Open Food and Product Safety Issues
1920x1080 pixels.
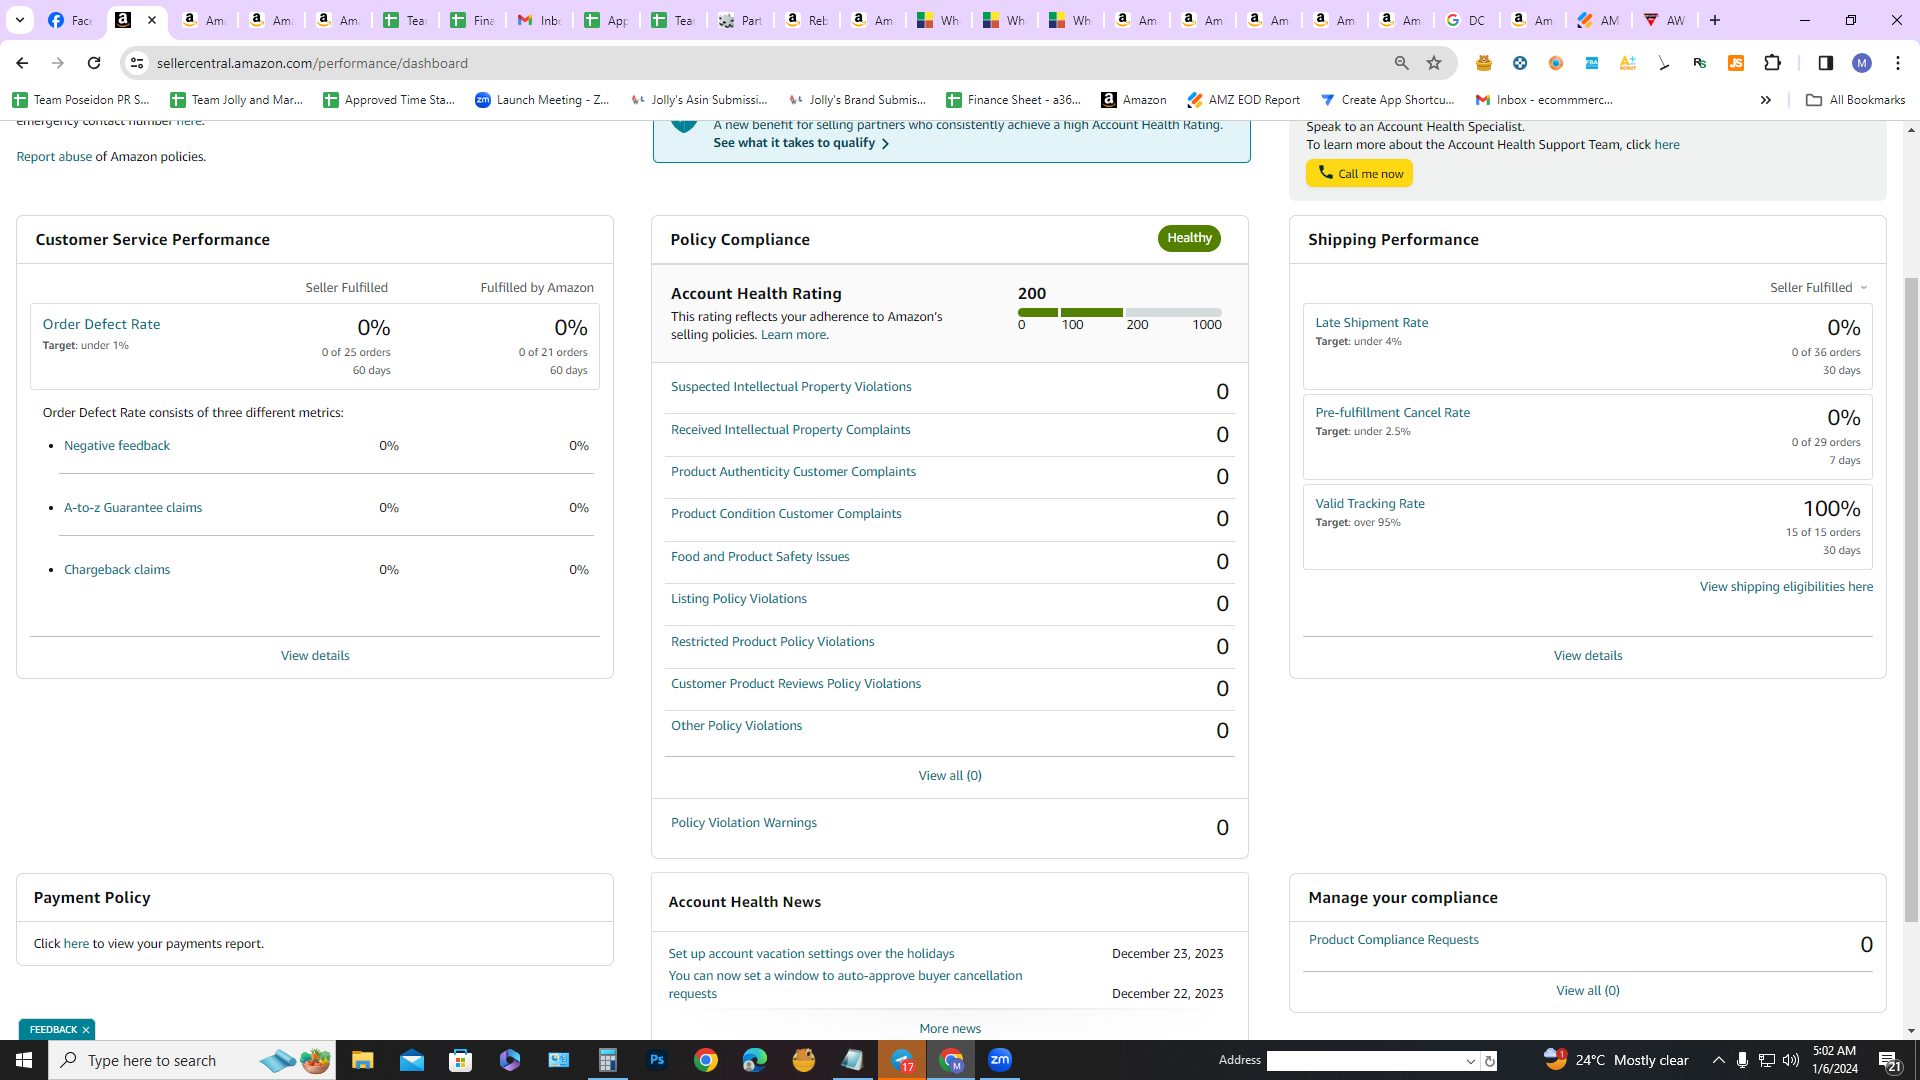(x=760, y=557)
